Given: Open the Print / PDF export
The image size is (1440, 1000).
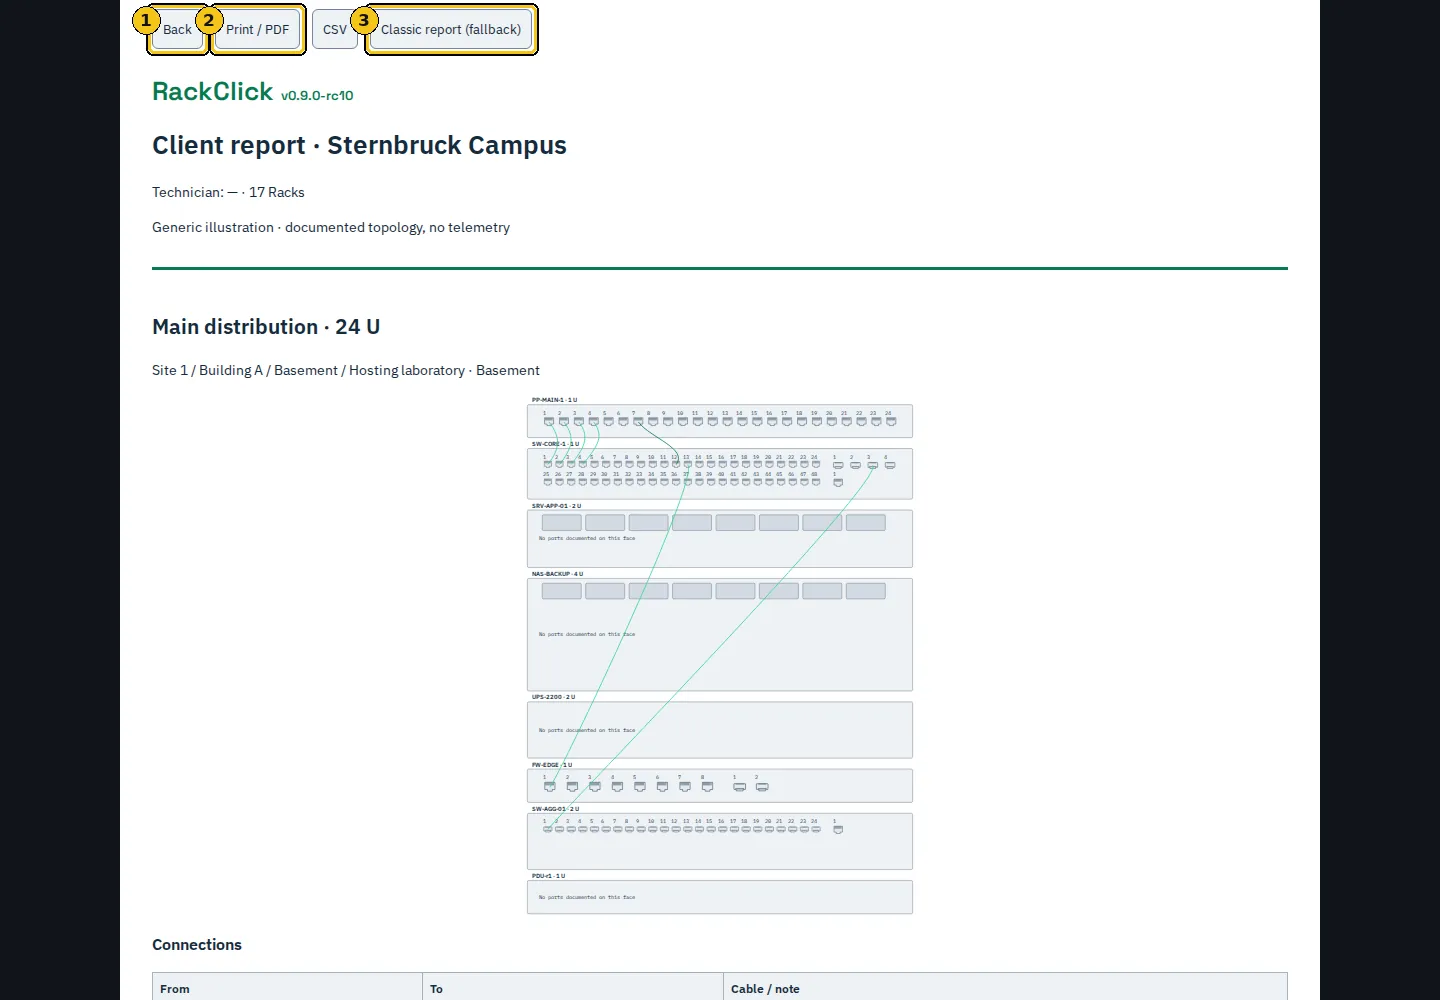Looking at the screenshot, I should (x=257, y=29).
